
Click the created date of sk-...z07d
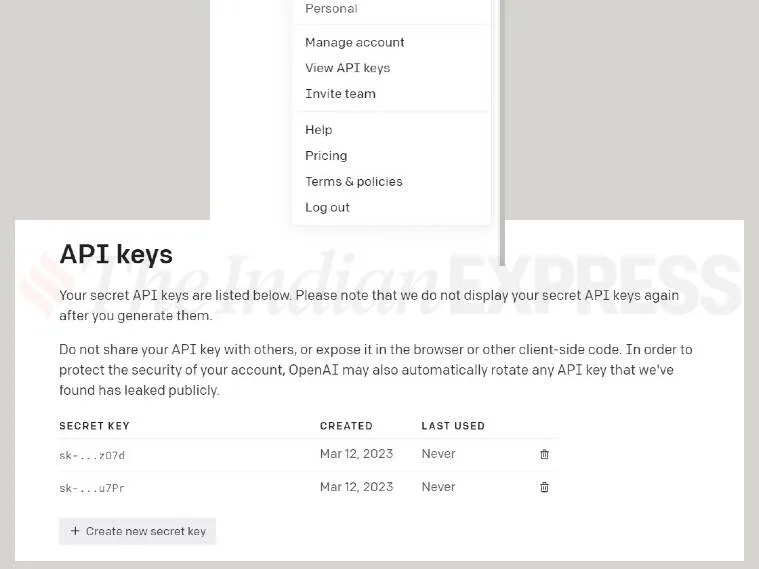pyautogui.click(x=356, y=454)
